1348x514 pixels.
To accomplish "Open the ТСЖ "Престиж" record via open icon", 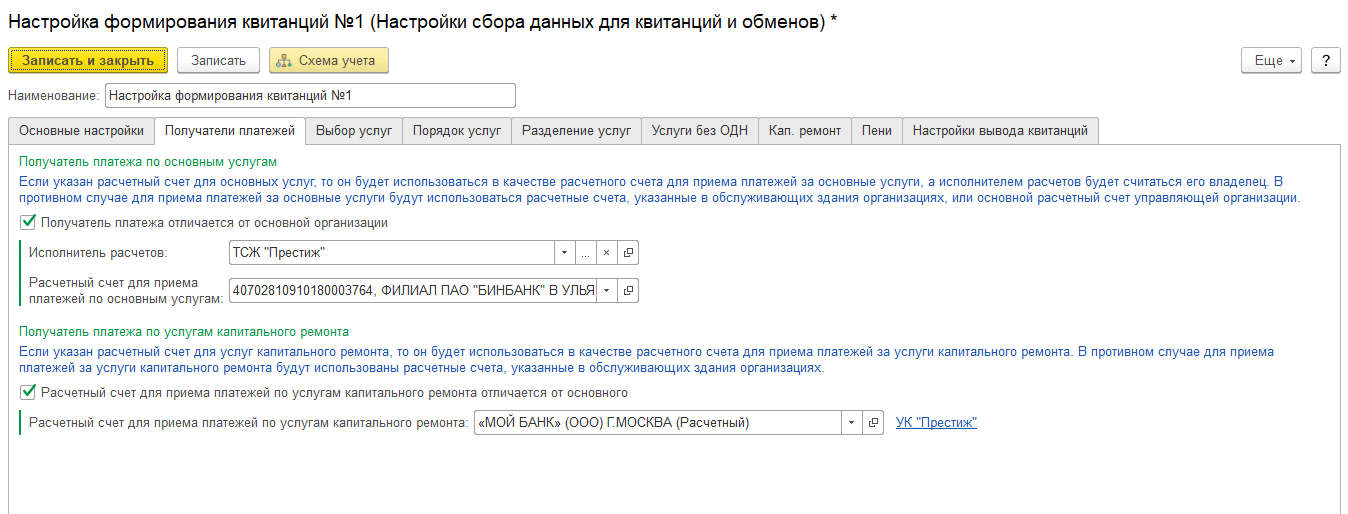I will point(628,253).
